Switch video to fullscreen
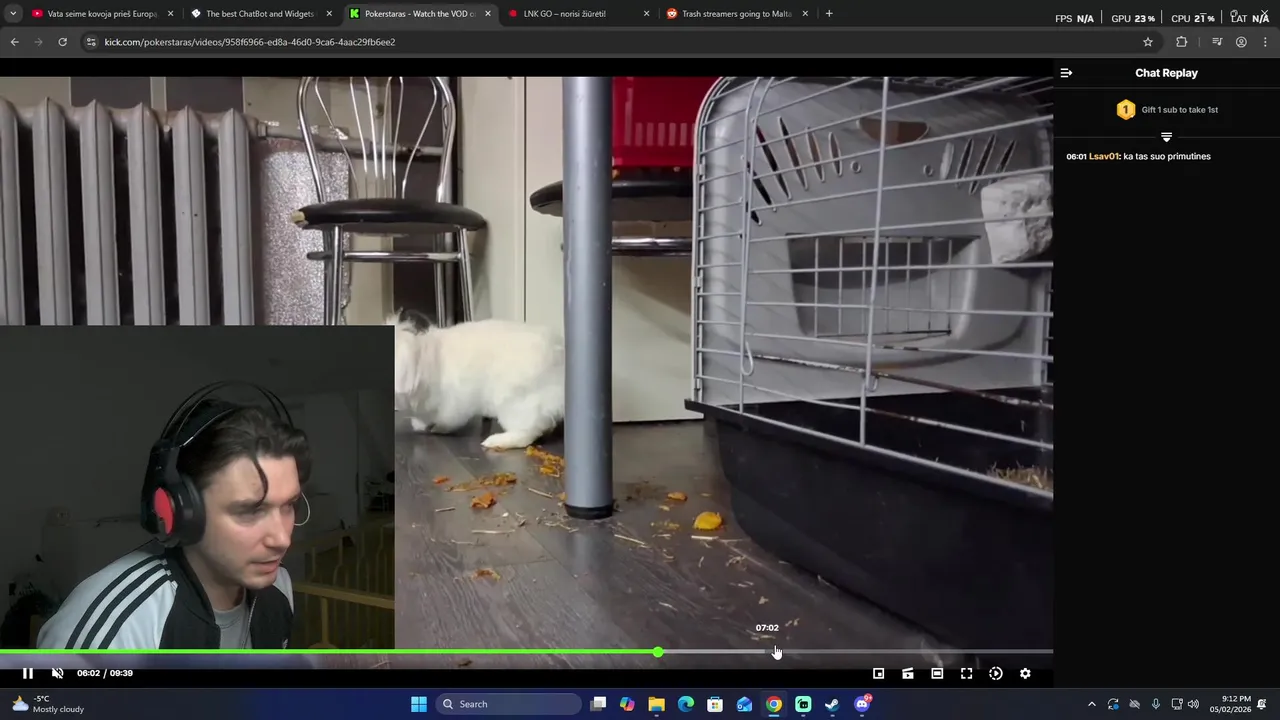Image resolution: width=1280 pixels, height=720 pixels. [x=966, y=673]
